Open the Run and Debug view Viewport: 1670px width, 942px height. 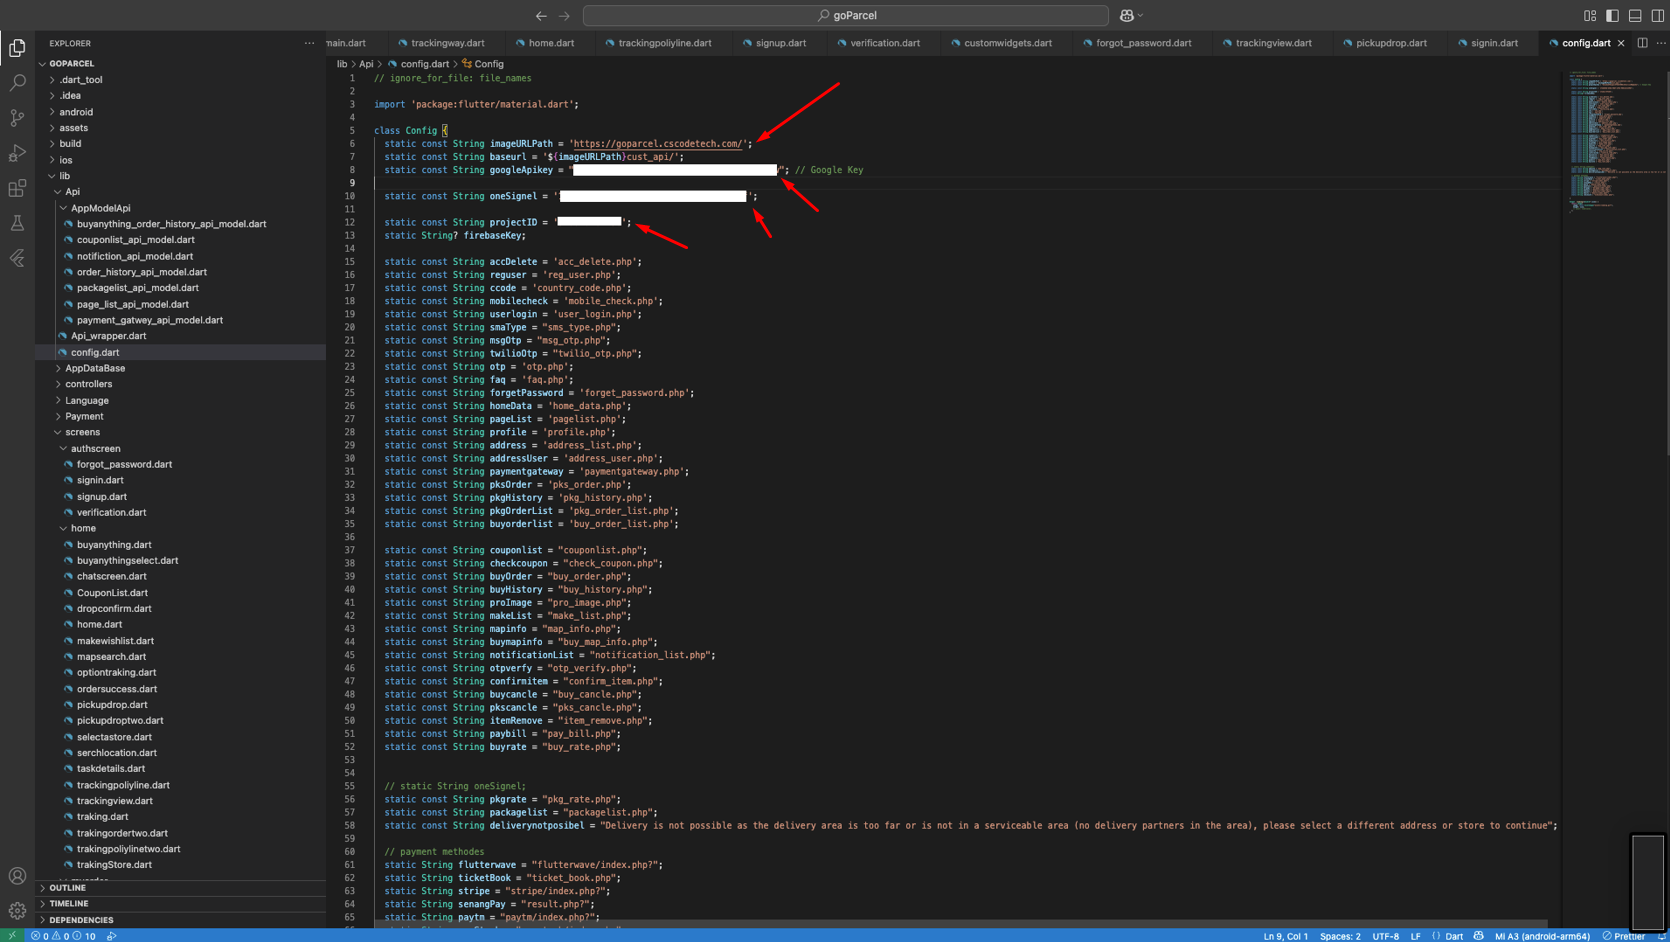point(17,153)
